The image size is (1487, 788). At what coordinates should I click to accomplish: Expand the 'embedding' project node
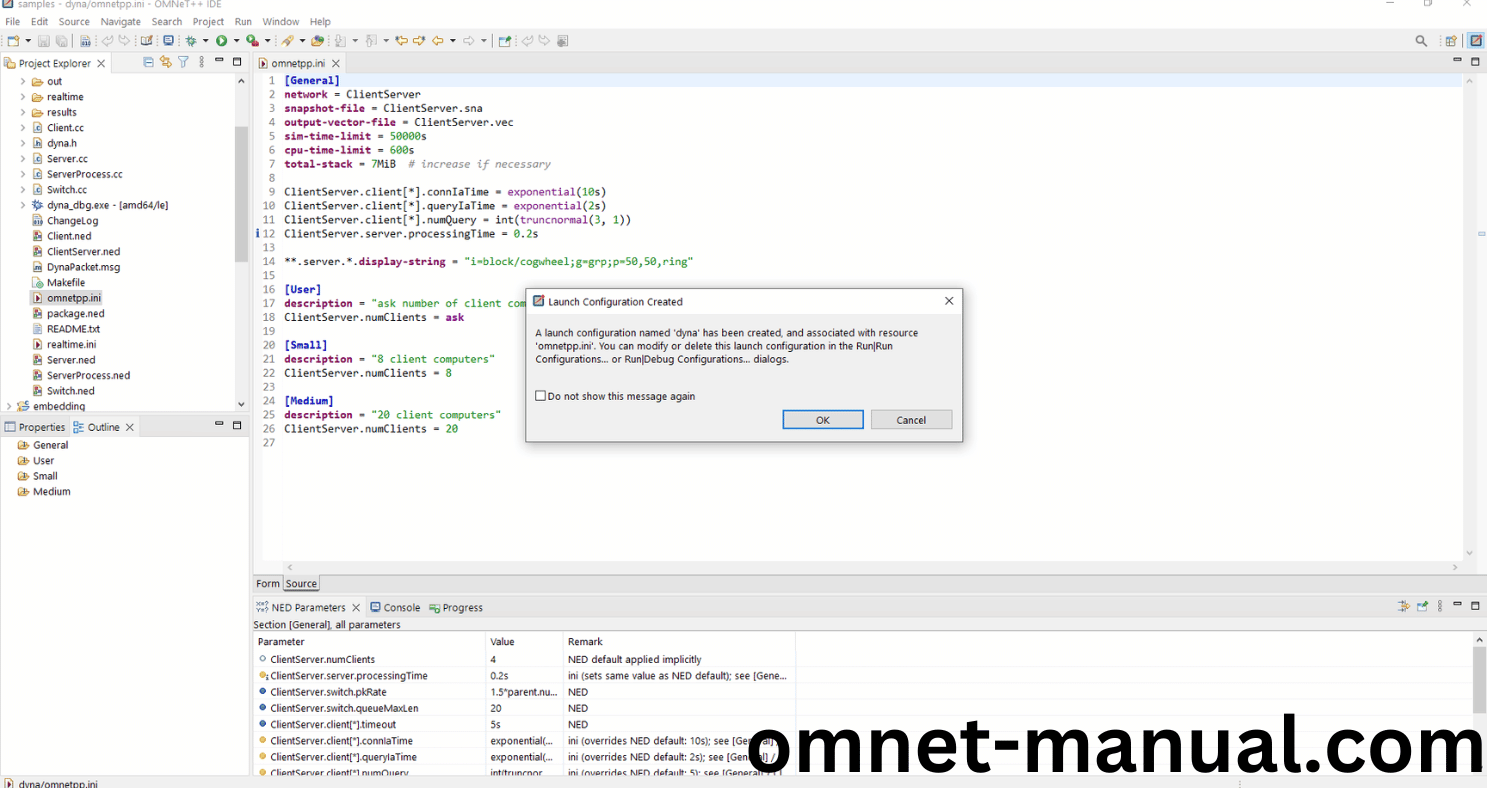click(9, 406)
